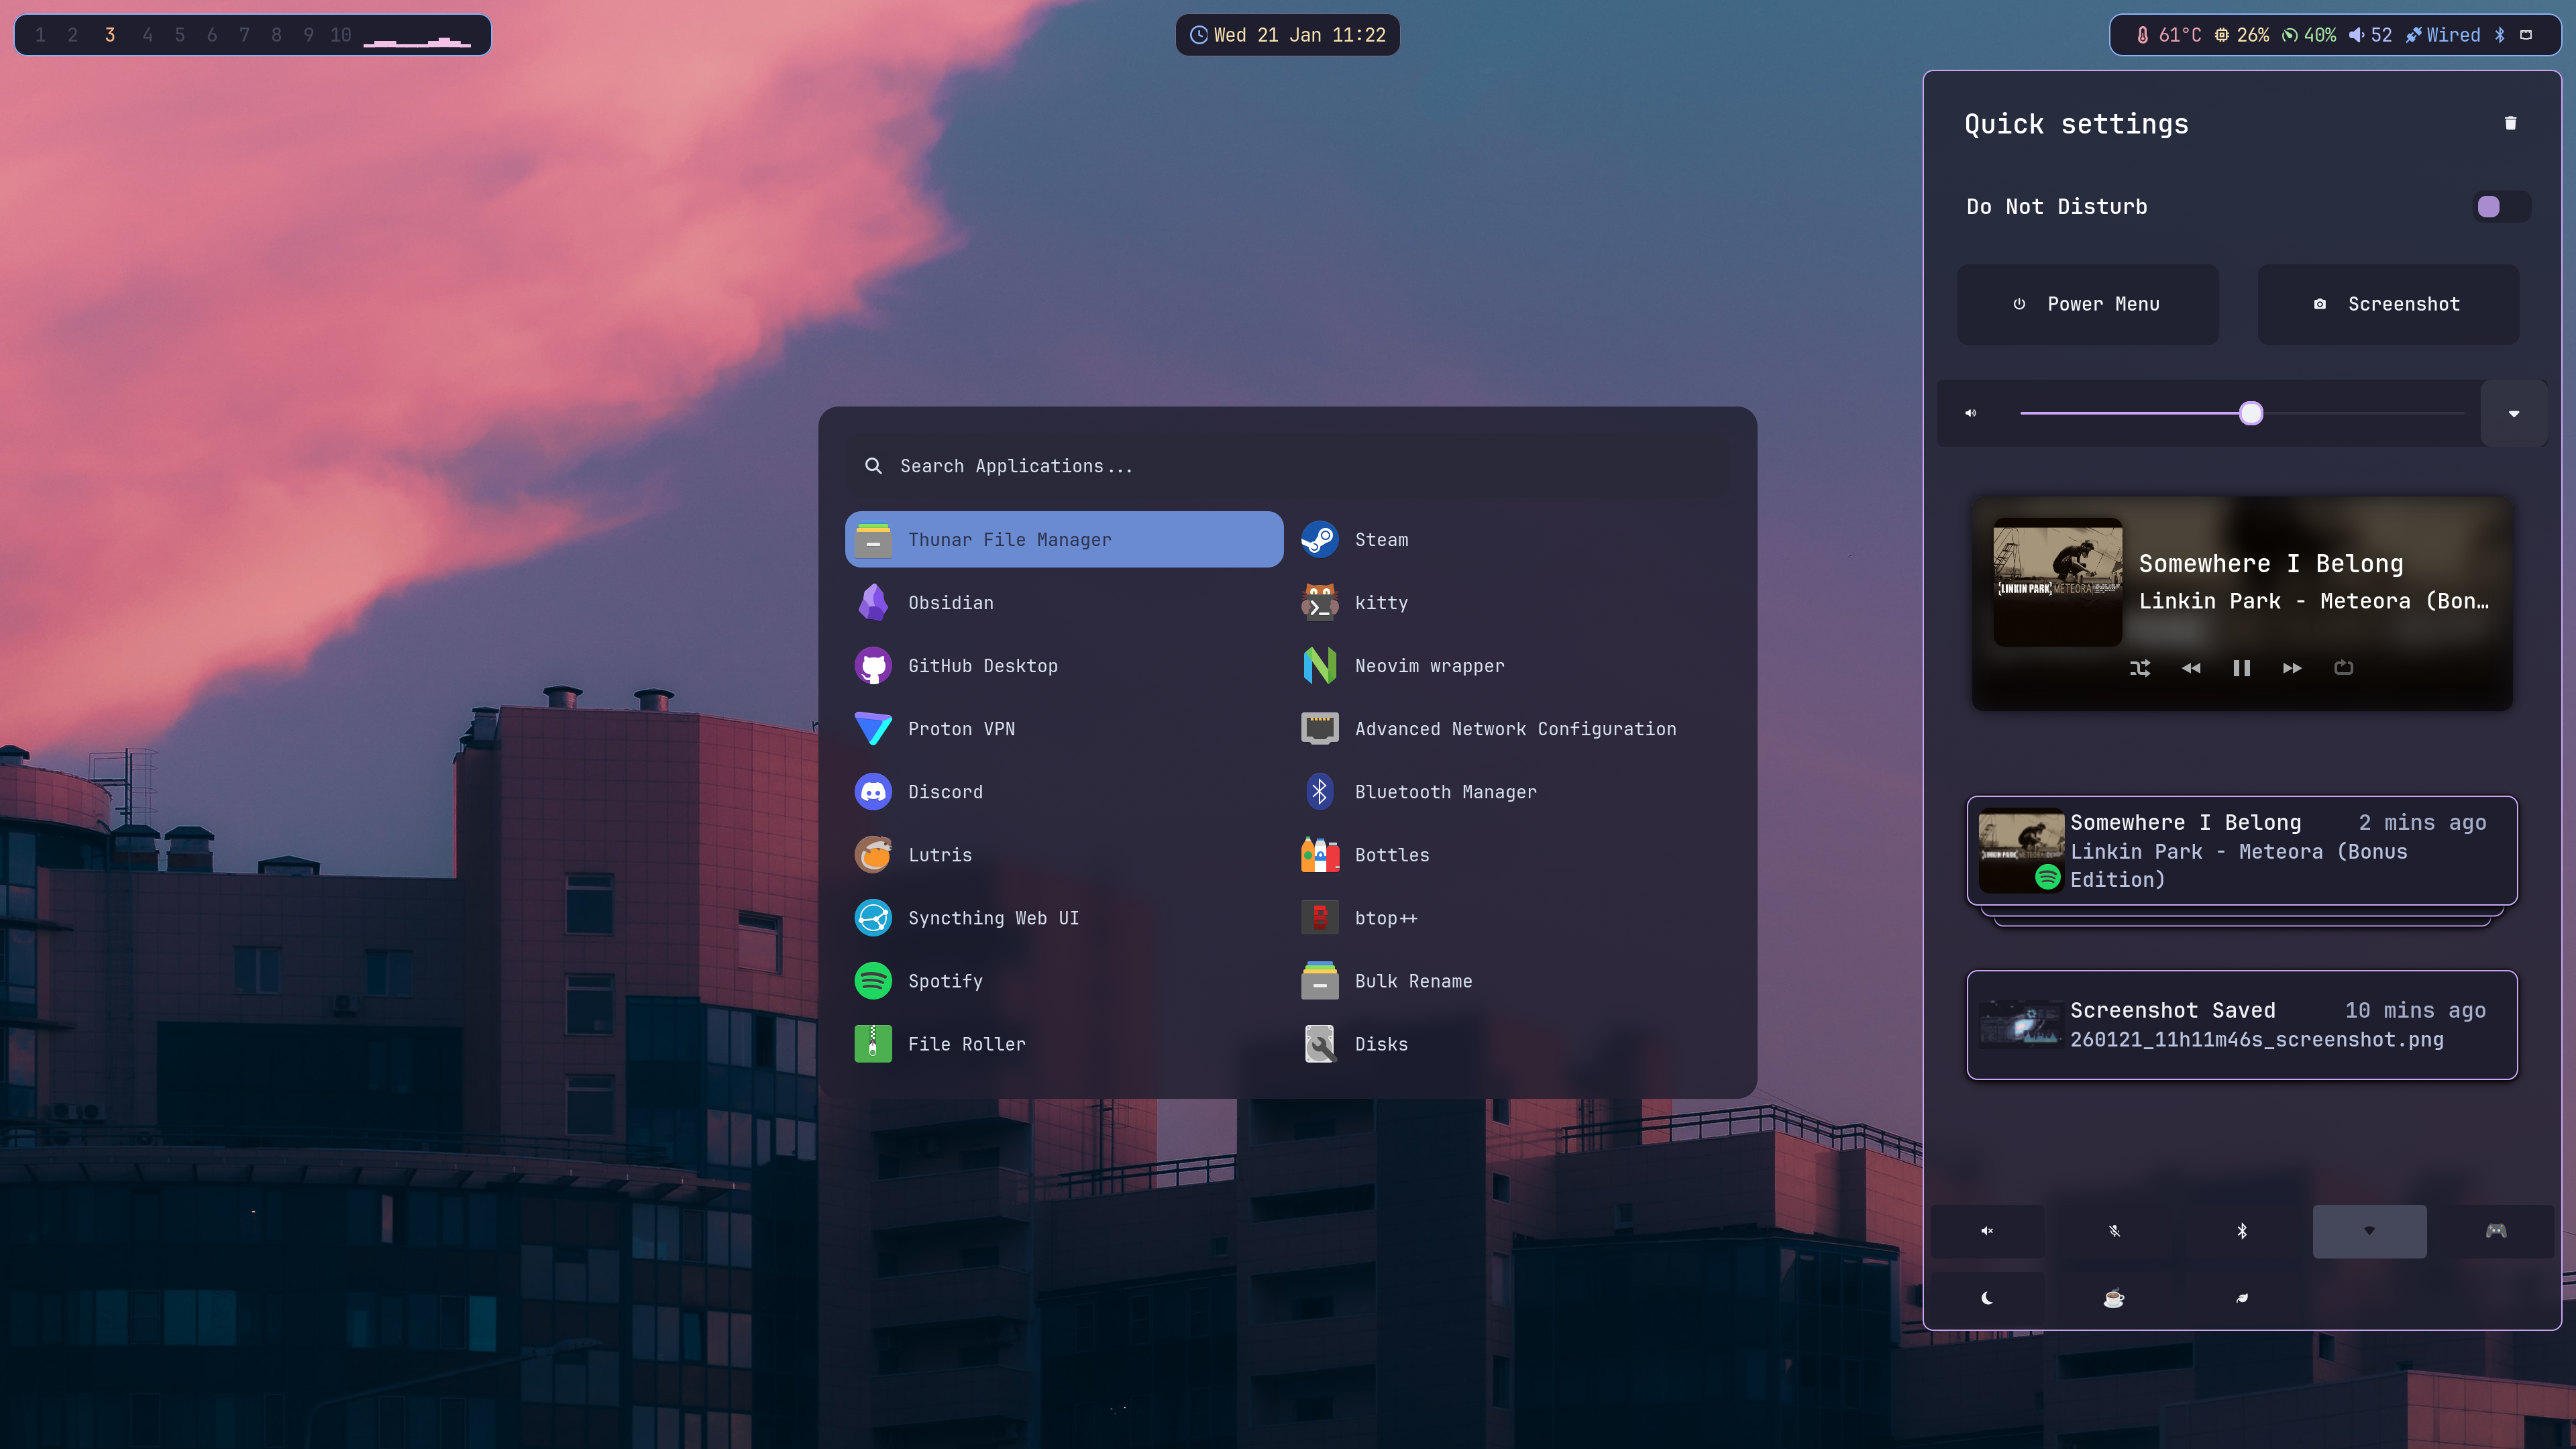Toggle game mode controller tile
Screen dimensions: 2576x1449
point(2496,1231)
